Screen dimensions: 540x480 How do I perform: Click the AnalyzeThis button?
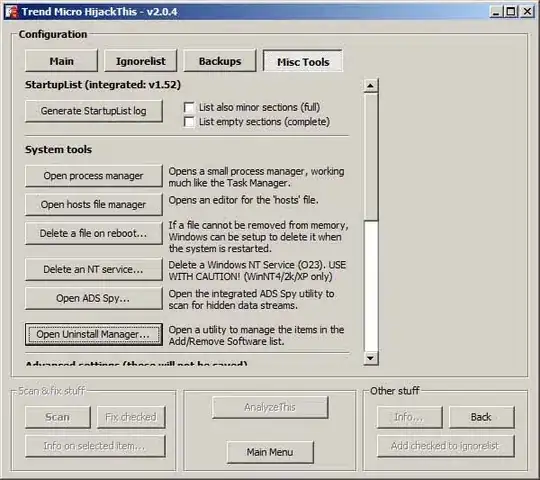tap(270, 407)
